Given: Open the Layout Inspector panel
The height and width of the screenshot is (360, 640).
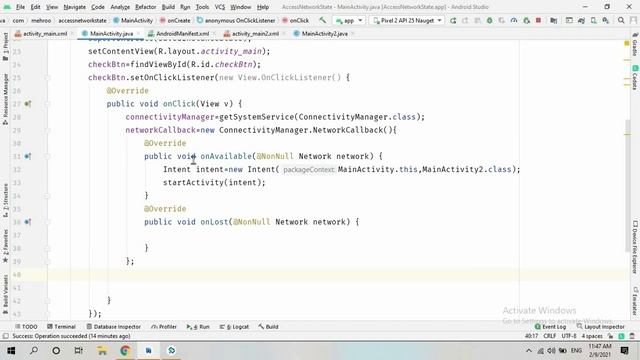Looking at the screenshot, I should [x=600, y=327].
